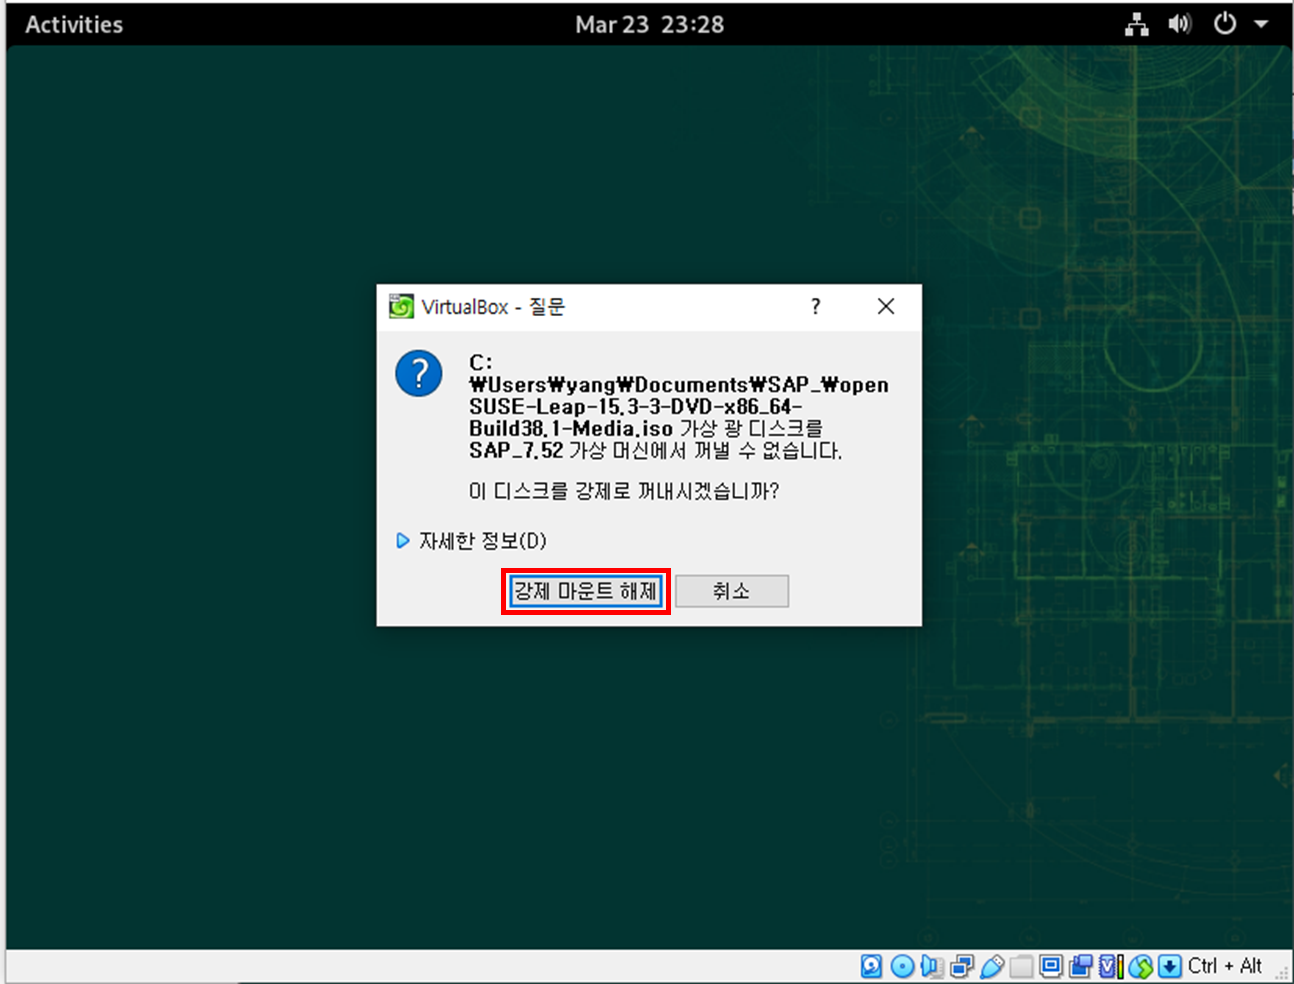Click the hard disk activity status icon
The image size is (1294, 984).
click(872, 966)
